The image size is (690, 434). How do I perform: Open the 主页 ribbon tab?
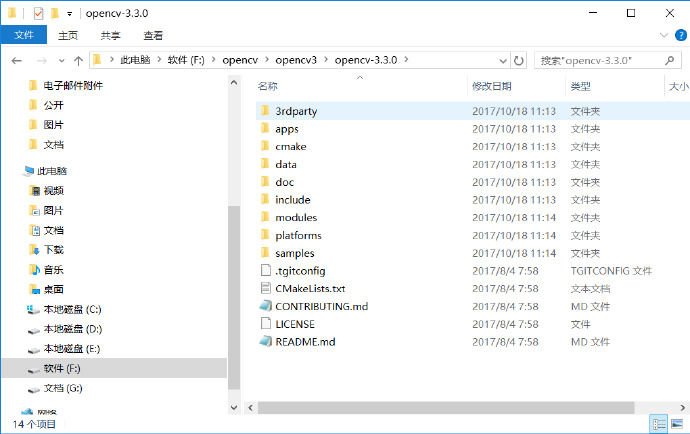[68, 35]
